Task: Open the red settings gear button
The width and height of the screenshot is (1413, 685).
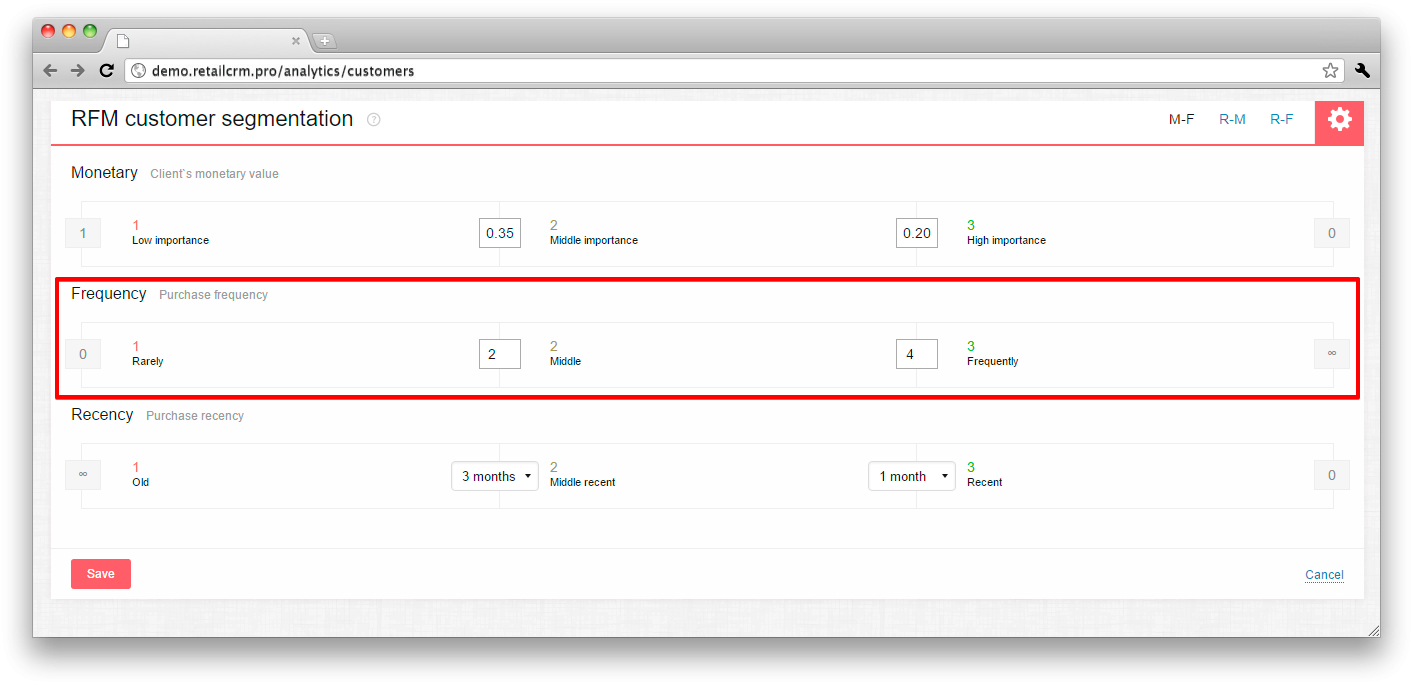Action: coord(1339,122)
